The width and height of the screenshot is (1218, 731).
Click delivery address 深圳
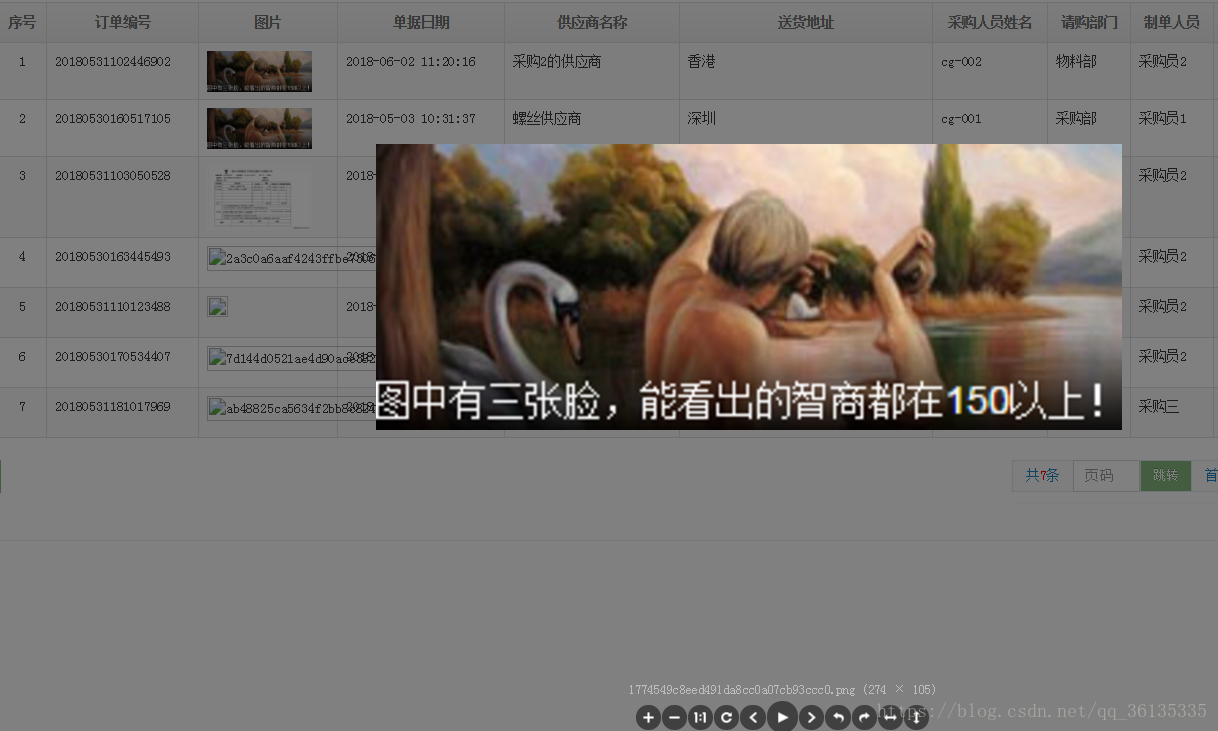702,119
